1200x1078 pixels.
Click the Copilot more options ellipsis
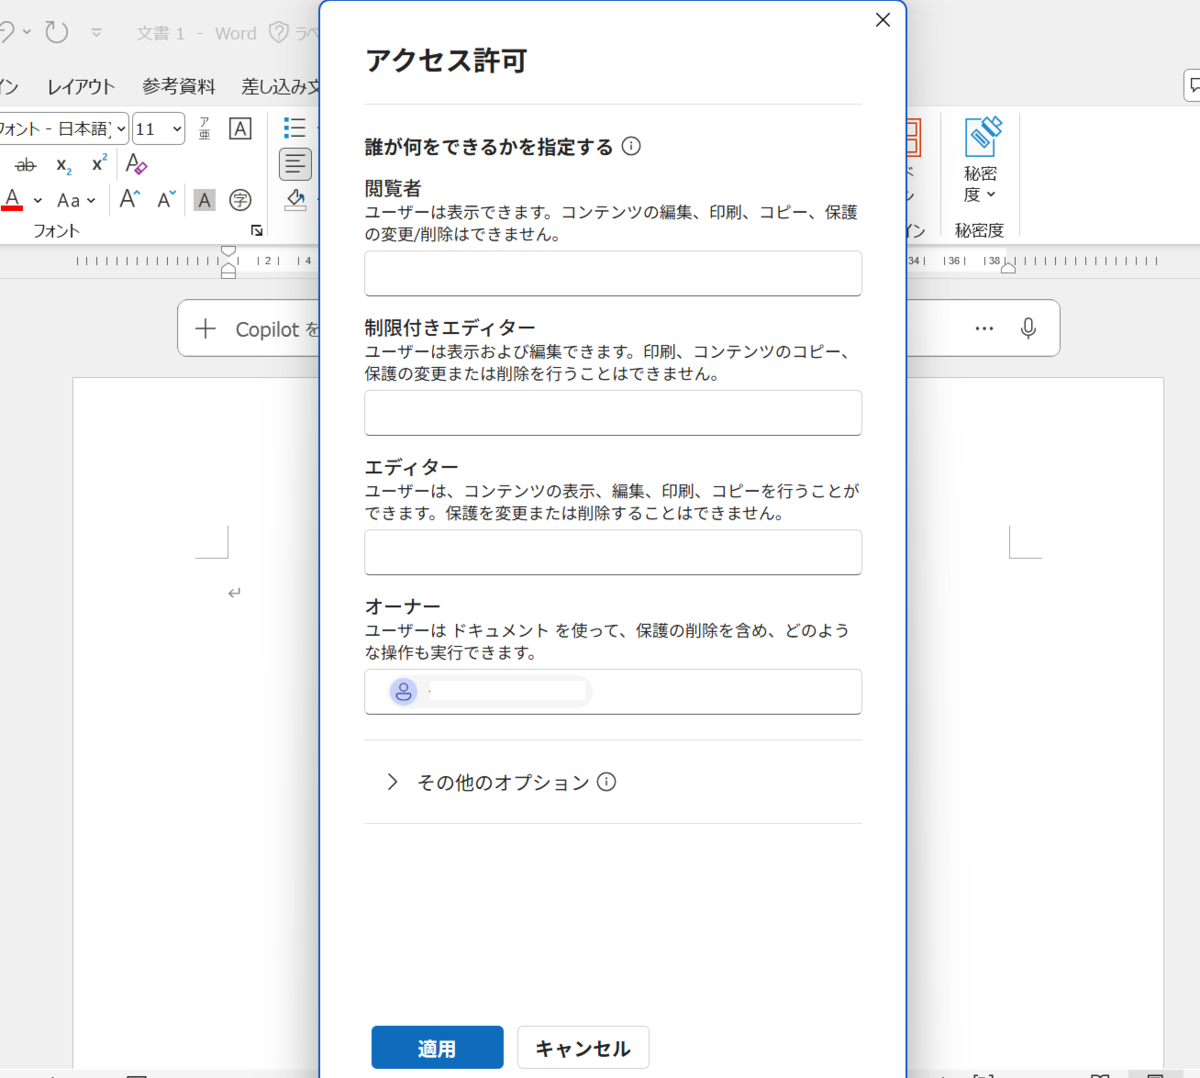point(984,328)
